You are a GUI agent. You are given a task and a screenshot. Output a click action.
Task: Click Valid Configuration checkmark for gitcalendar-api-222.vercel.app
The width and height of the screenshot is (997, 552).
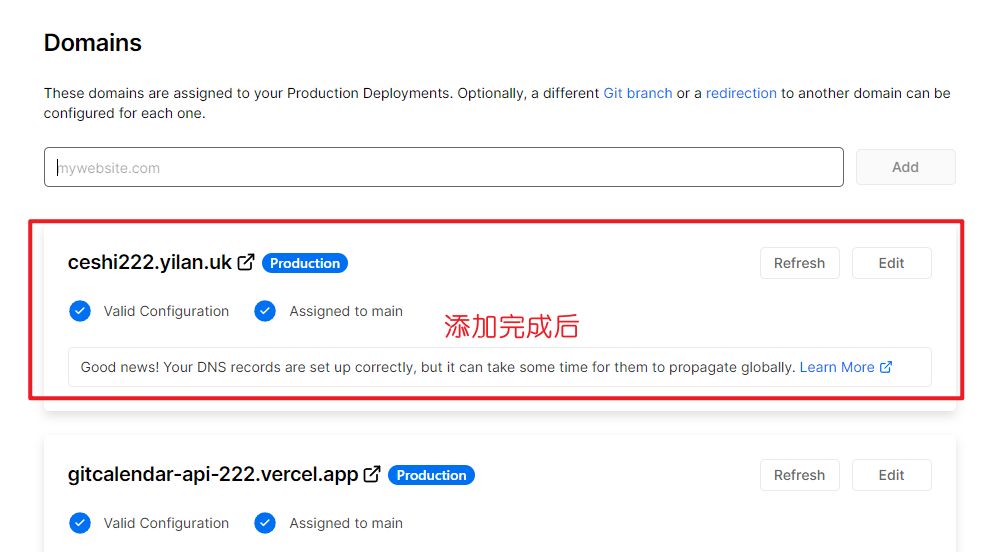pos(80,523)
